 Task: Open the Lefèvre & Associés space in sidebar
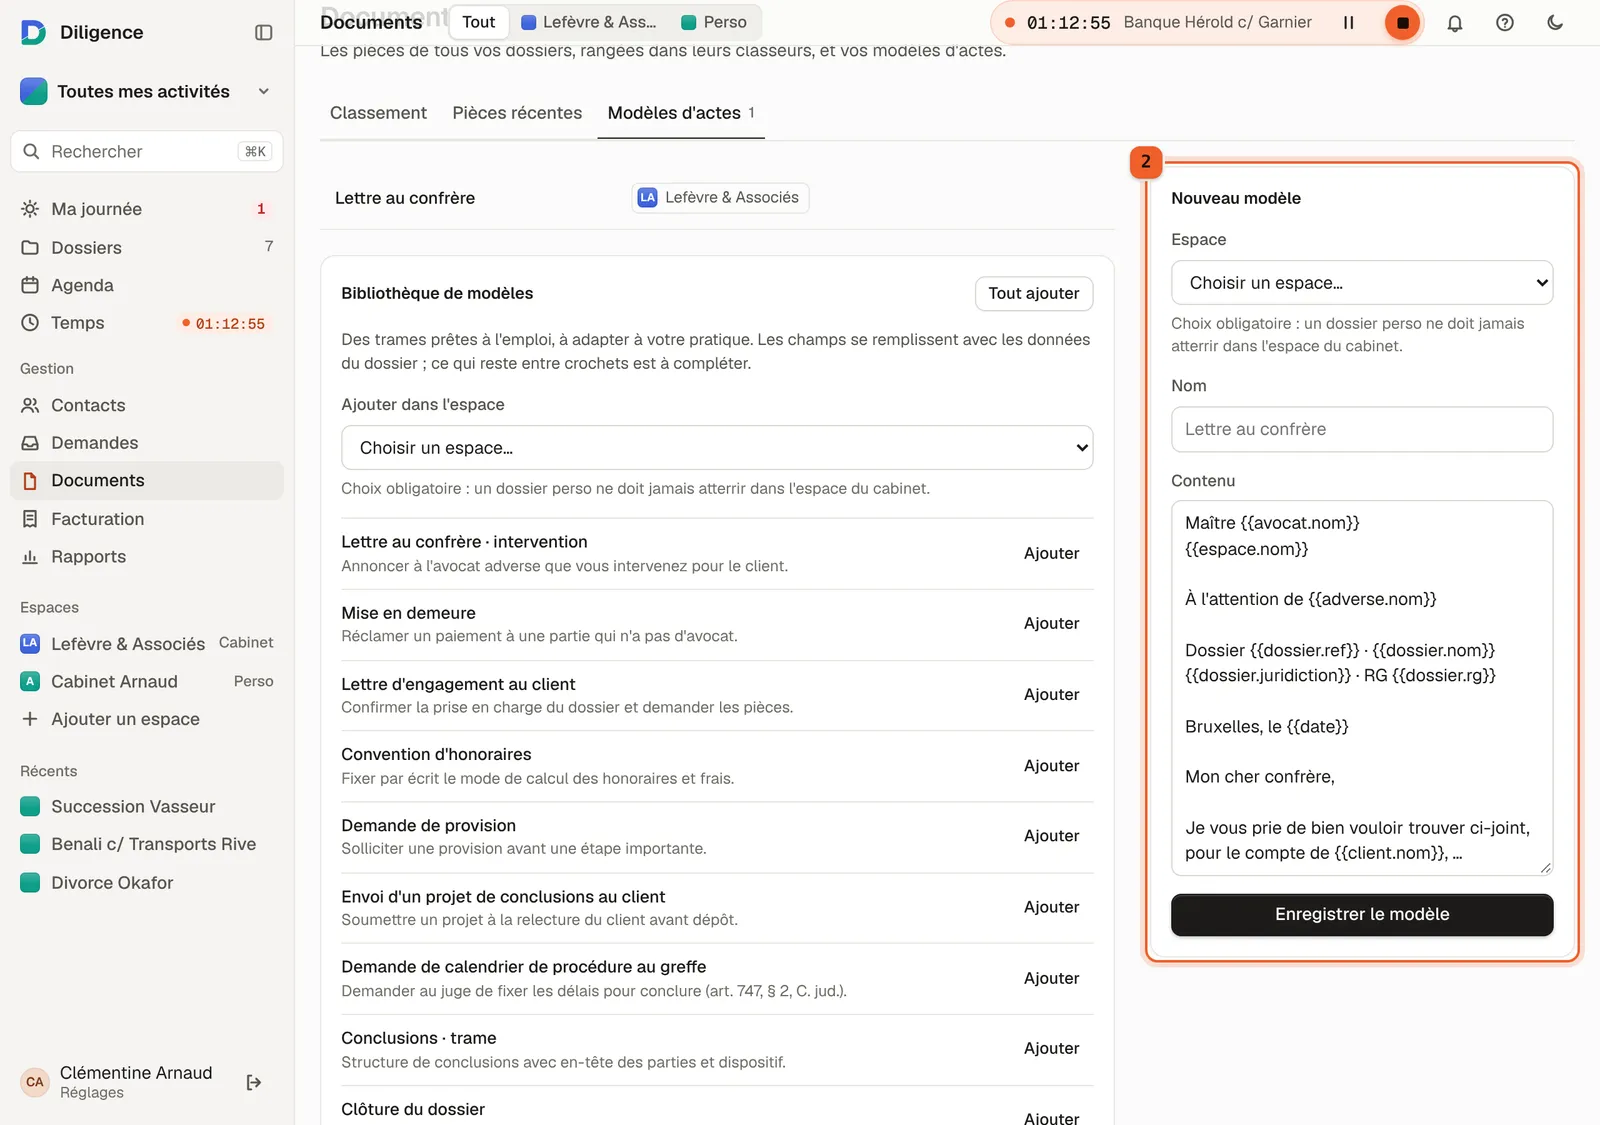tap(147, 643)
